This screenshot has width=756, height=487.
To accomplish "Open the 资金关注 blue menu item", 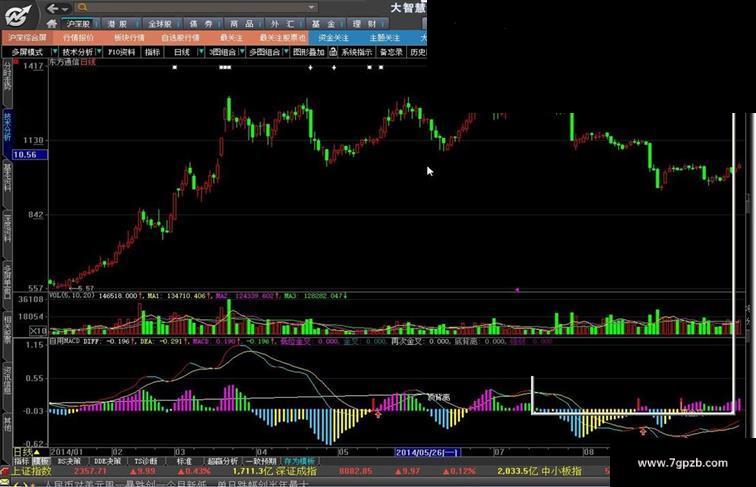I will pos(333,38).
